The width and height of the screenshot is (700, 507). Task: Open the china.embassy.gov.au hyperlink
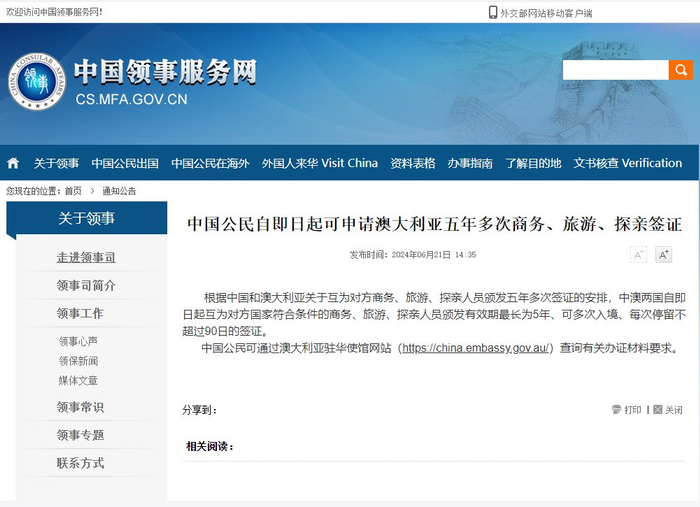475,348
